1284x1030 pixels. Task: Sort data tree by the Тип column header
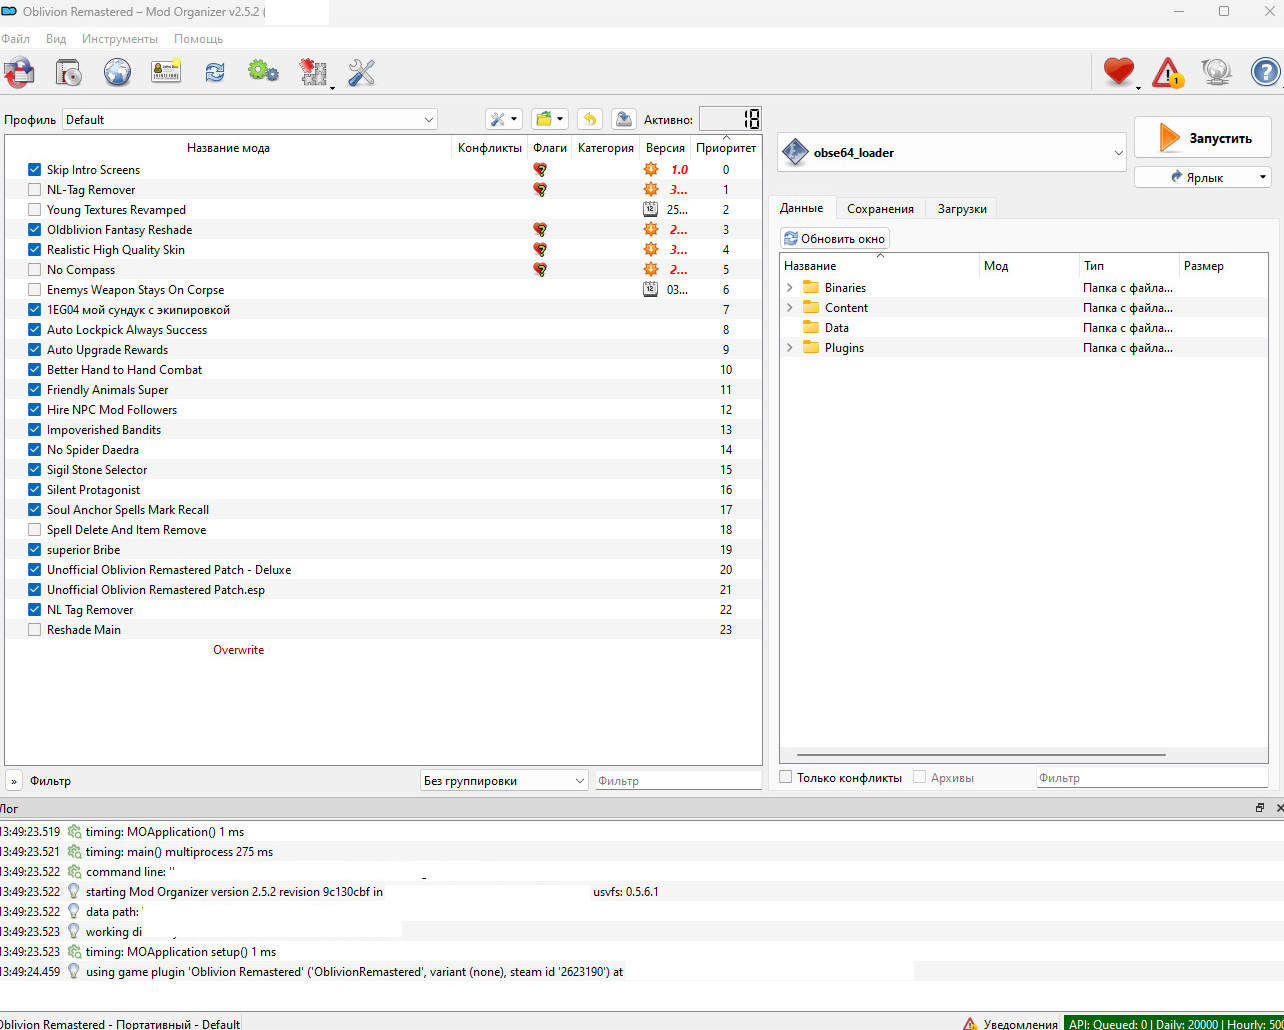[1128, 266]
